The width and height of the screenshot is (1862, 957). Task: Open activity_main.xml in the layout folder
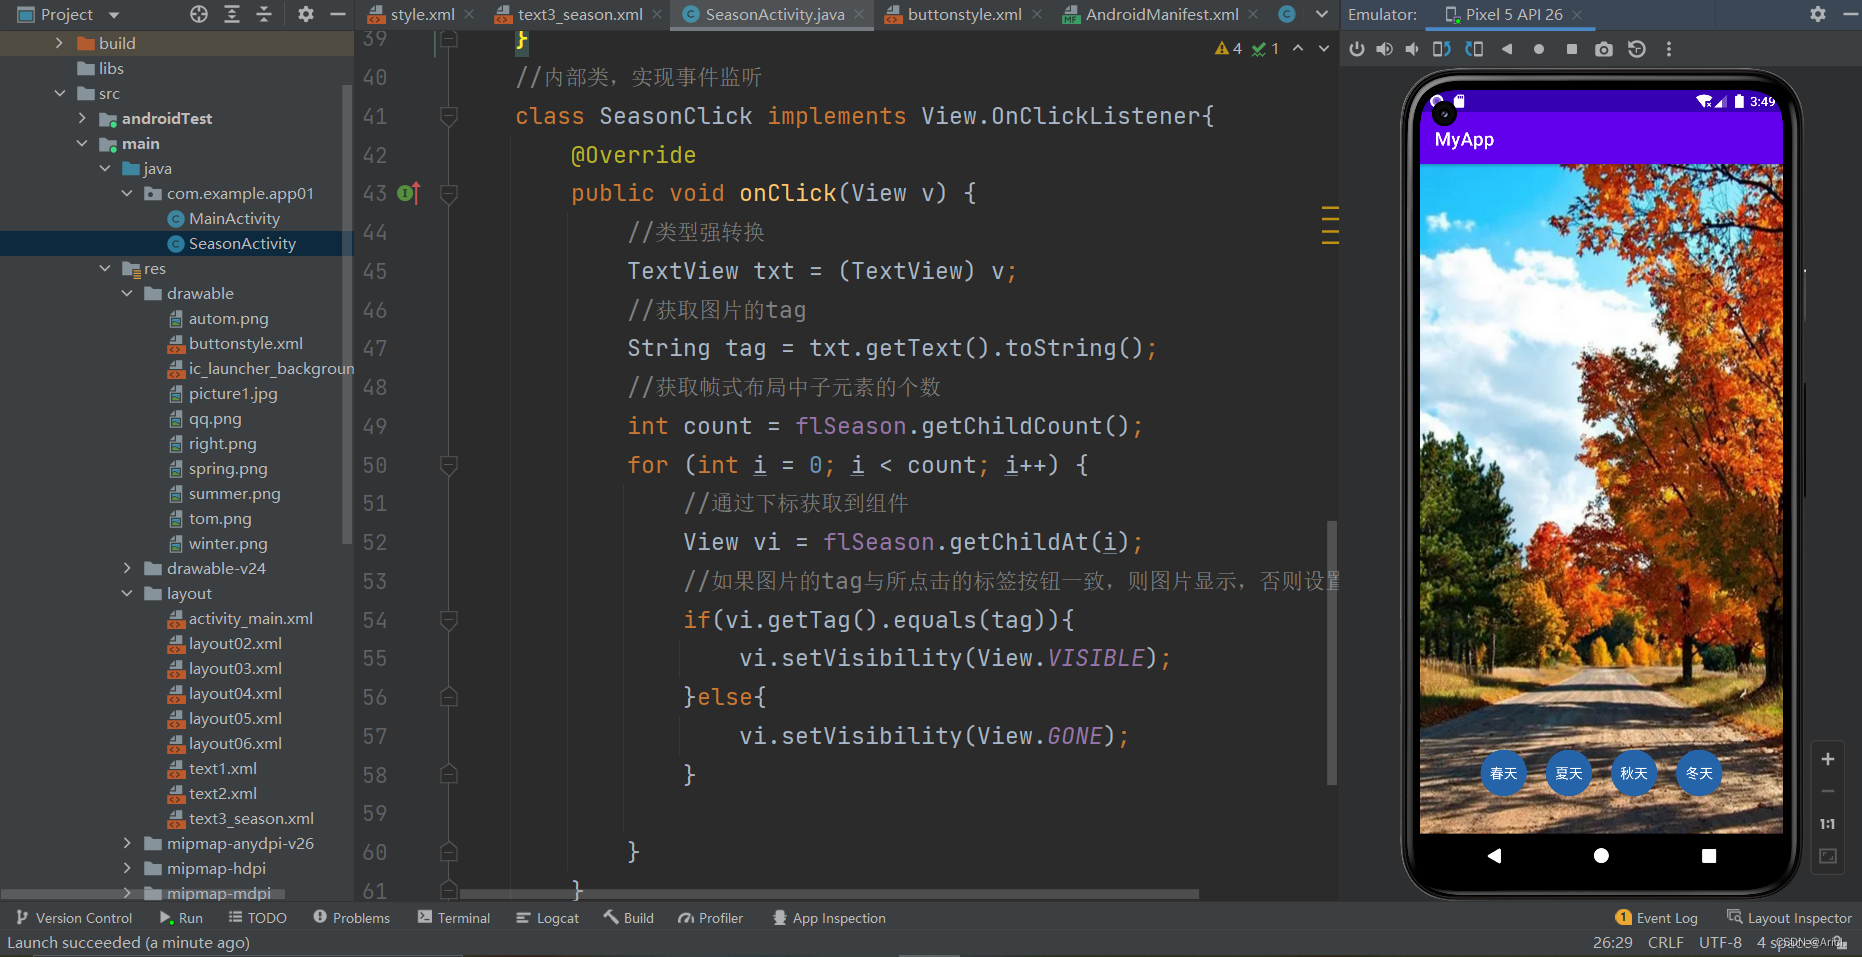click(250, 618)
